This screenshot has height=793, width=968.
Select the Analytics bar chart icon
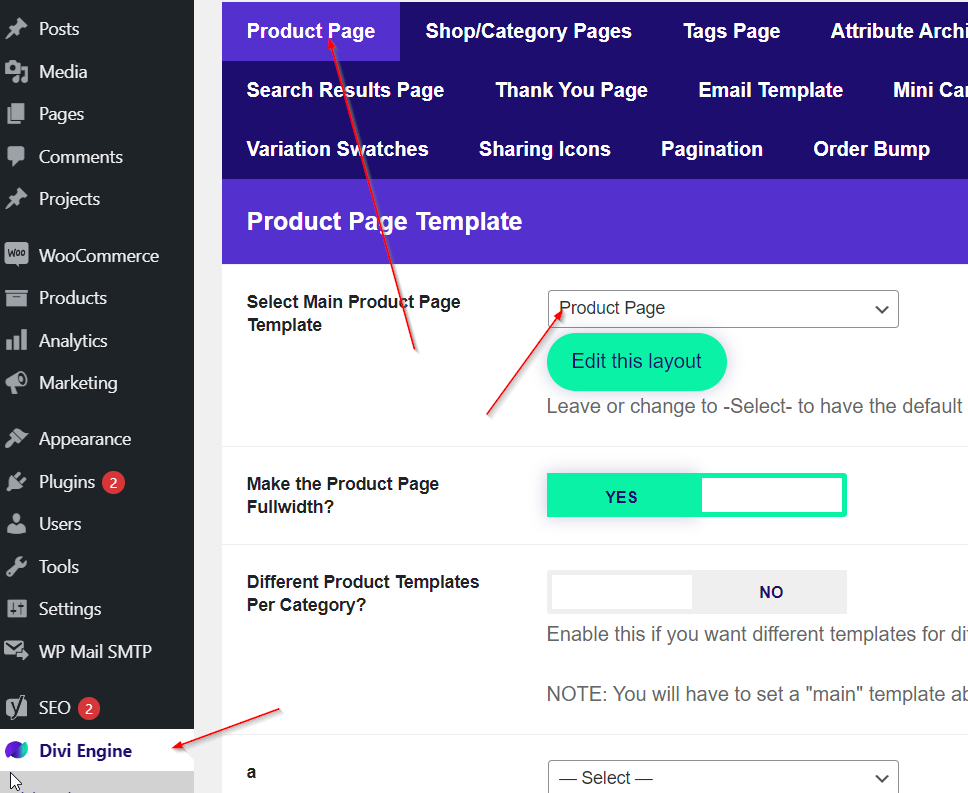click(16, 341)
